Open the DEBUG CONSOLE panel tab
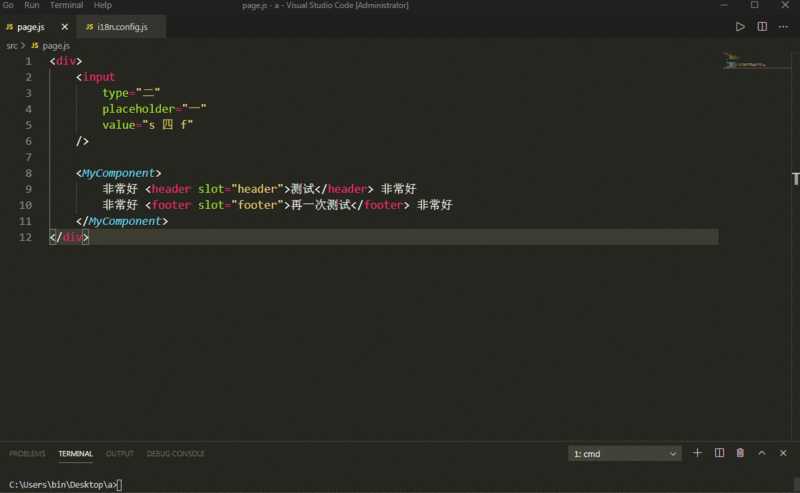Viewport: 800px width, 493px height. point(176,453)
